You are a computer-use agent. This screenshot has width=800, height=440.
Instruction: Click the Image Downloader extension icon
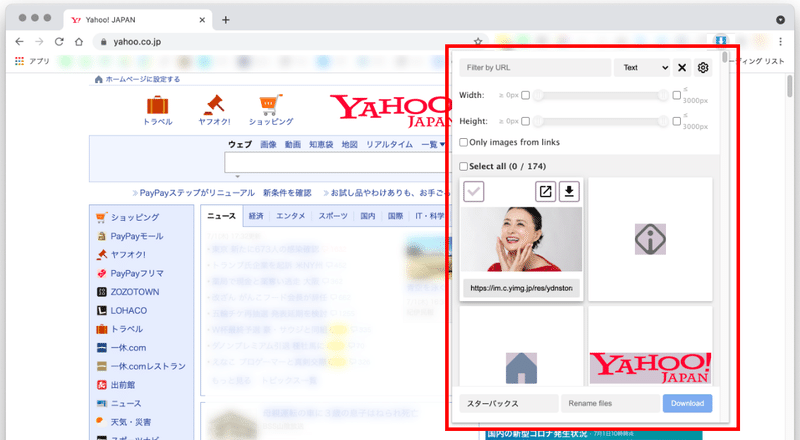pyautogui.click(x=720, y=41)
